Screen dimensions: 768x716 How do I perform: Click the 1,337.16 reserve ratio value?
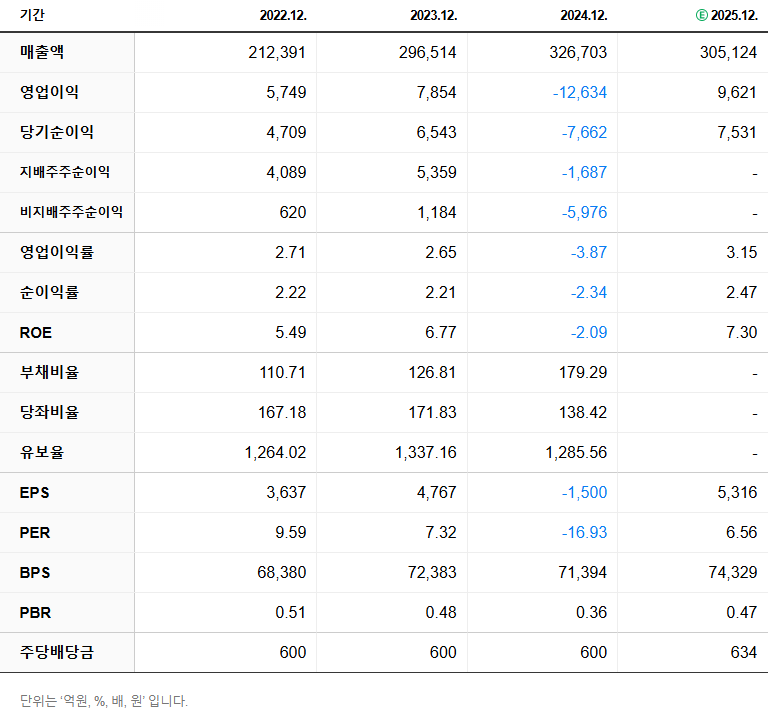pyautogui.click(x=426, y=453)
